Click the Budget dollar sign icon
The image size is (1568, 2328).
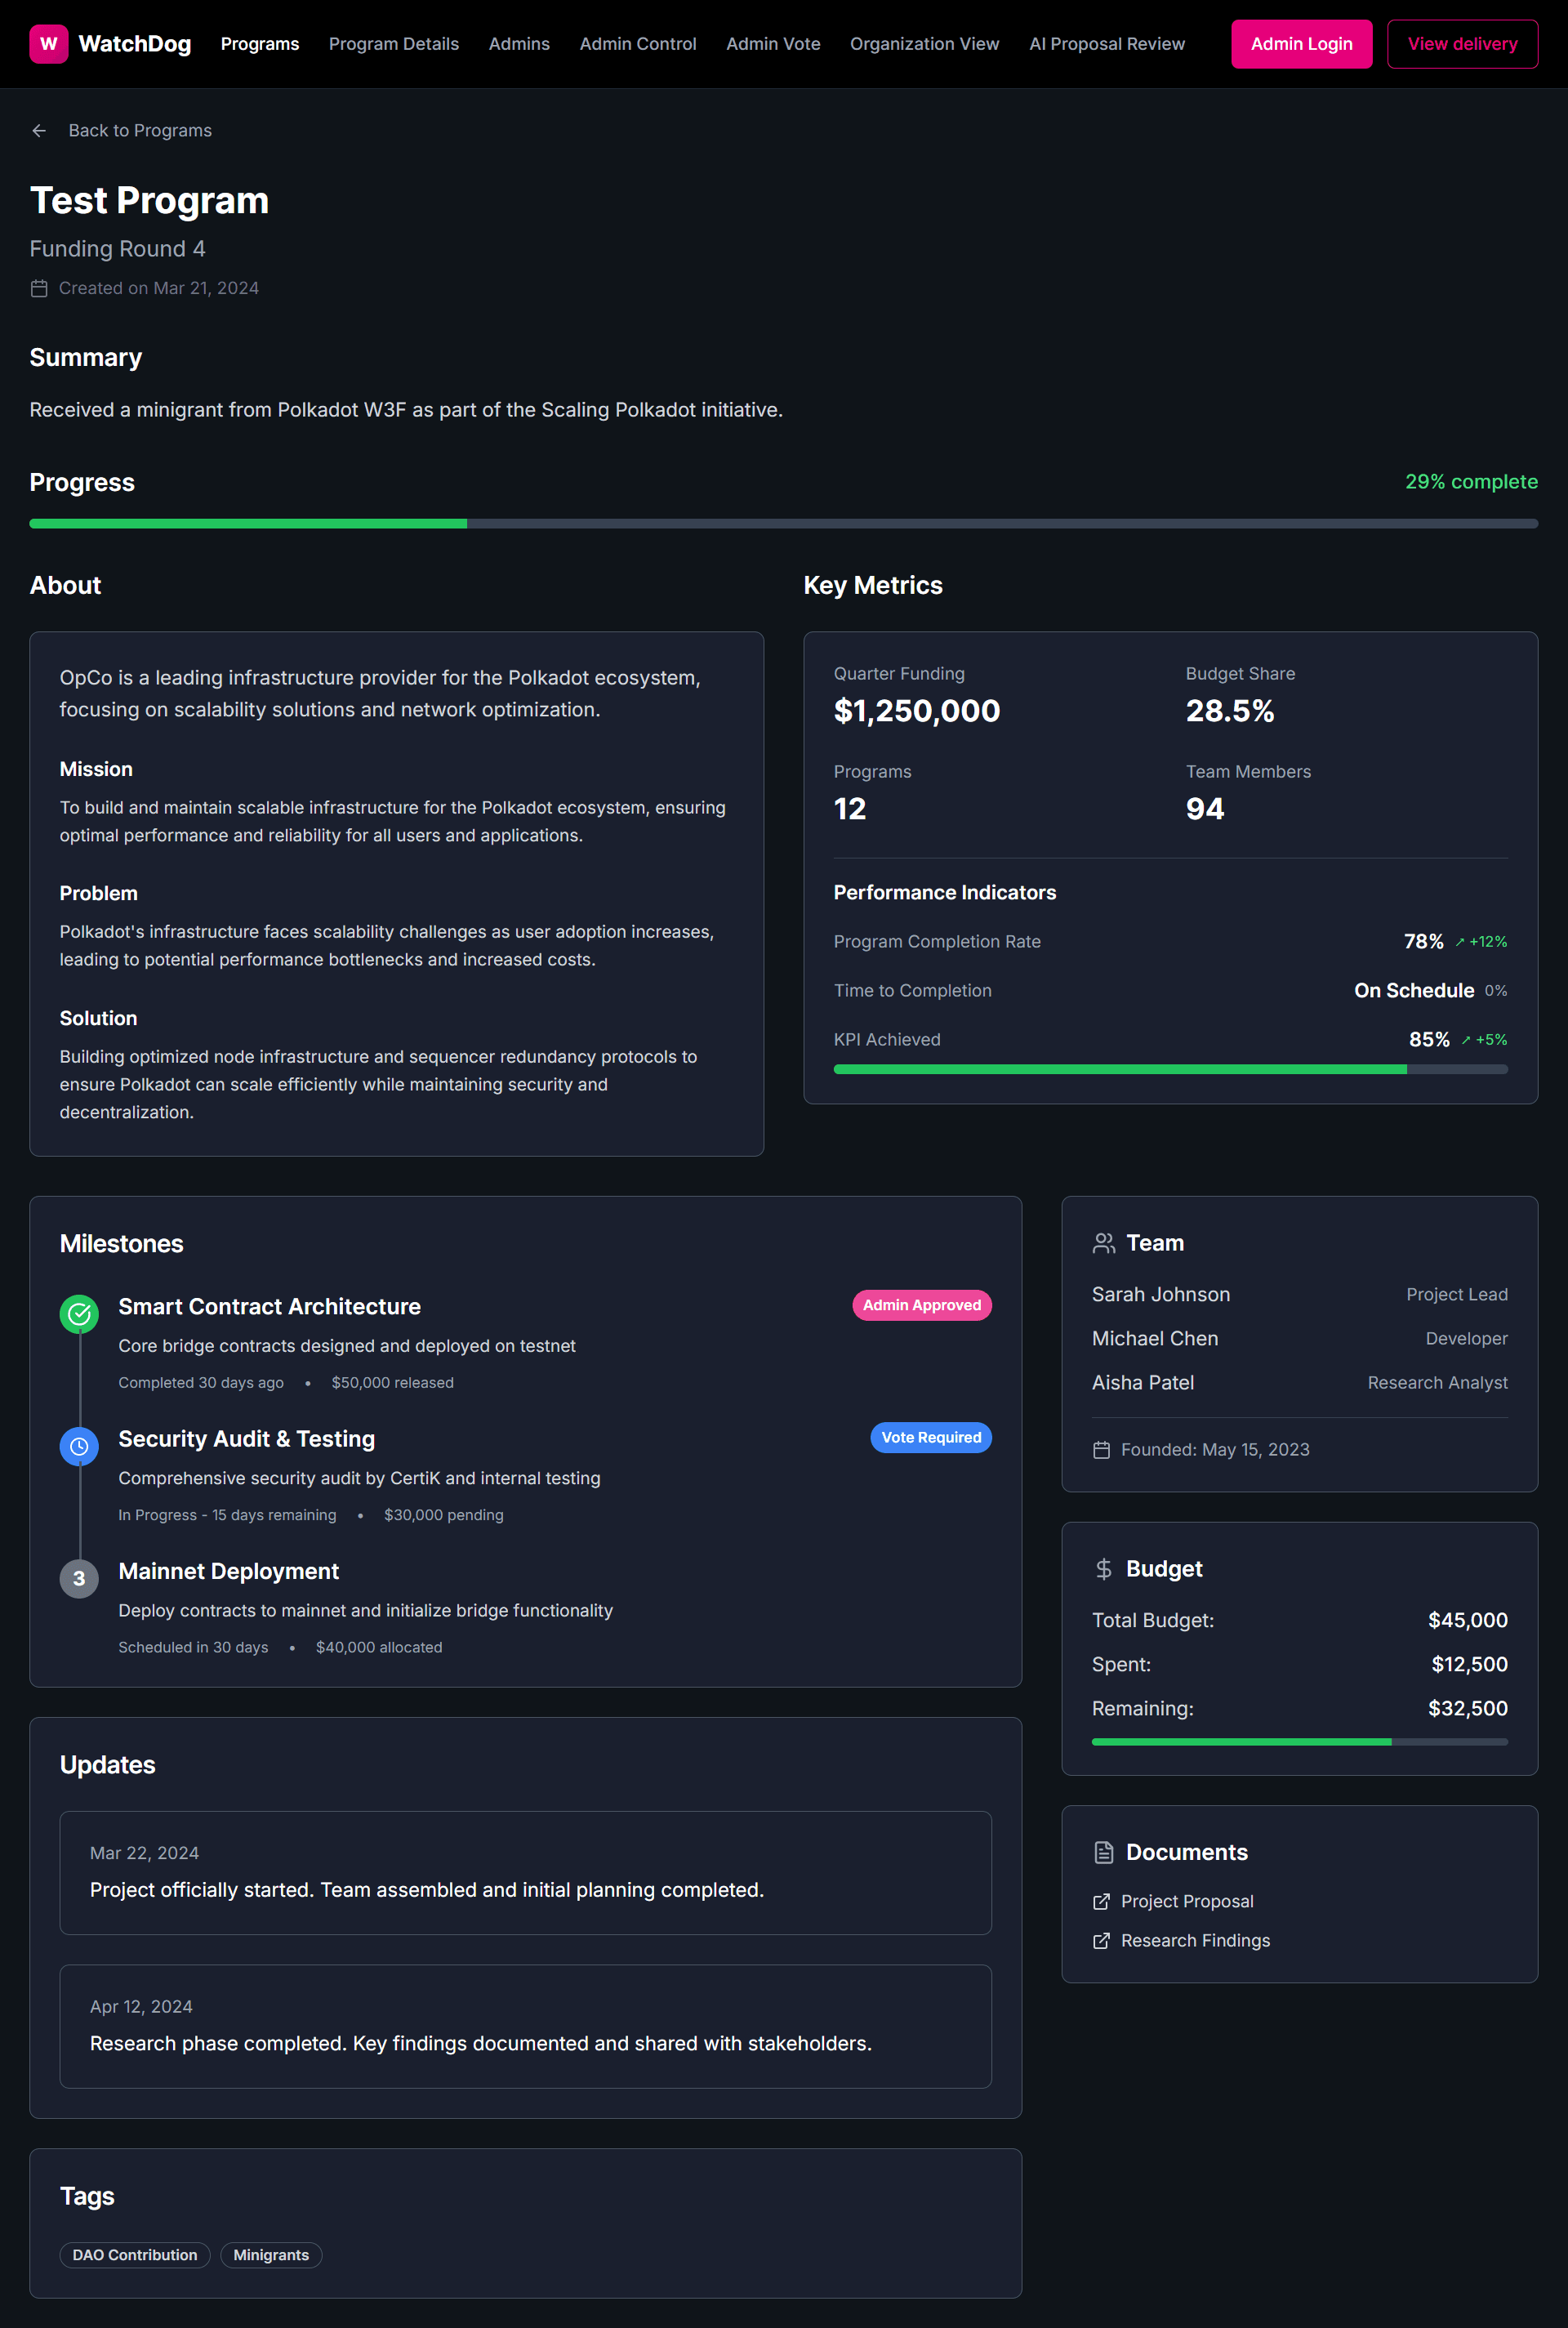(x=1103, y=1569)
